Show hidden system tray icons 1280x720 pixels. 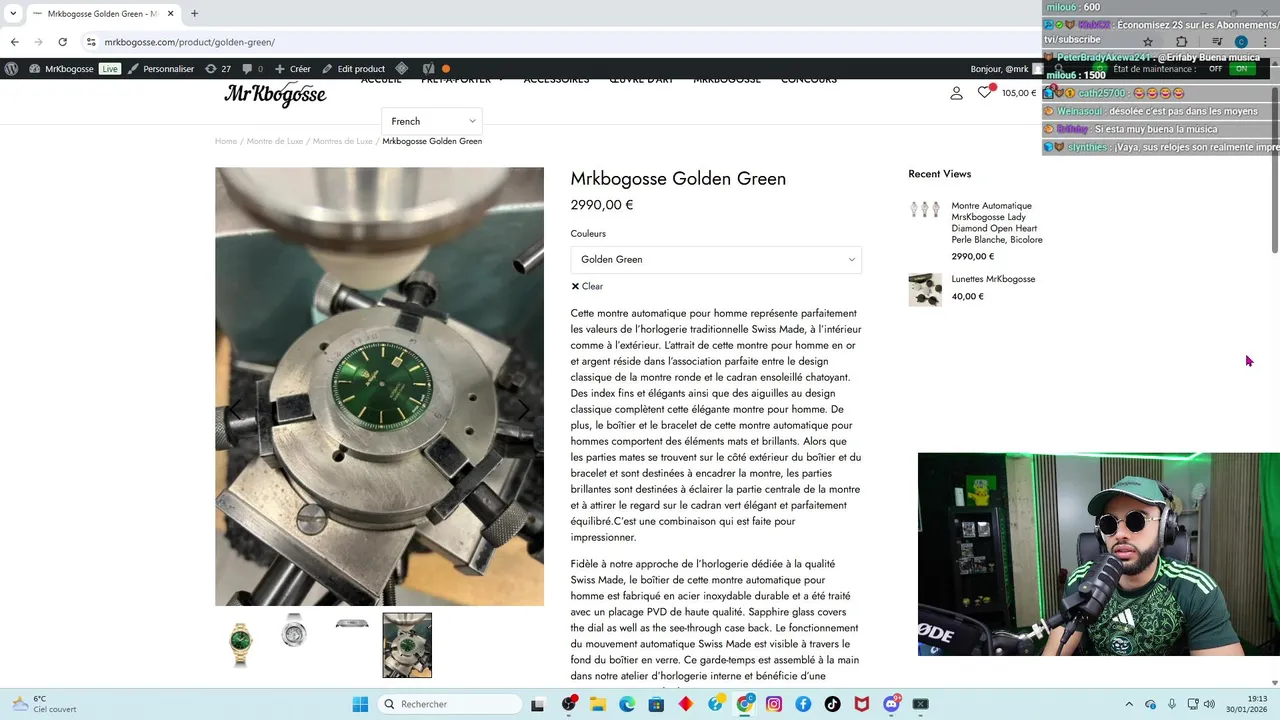(x=1129, y=704)
